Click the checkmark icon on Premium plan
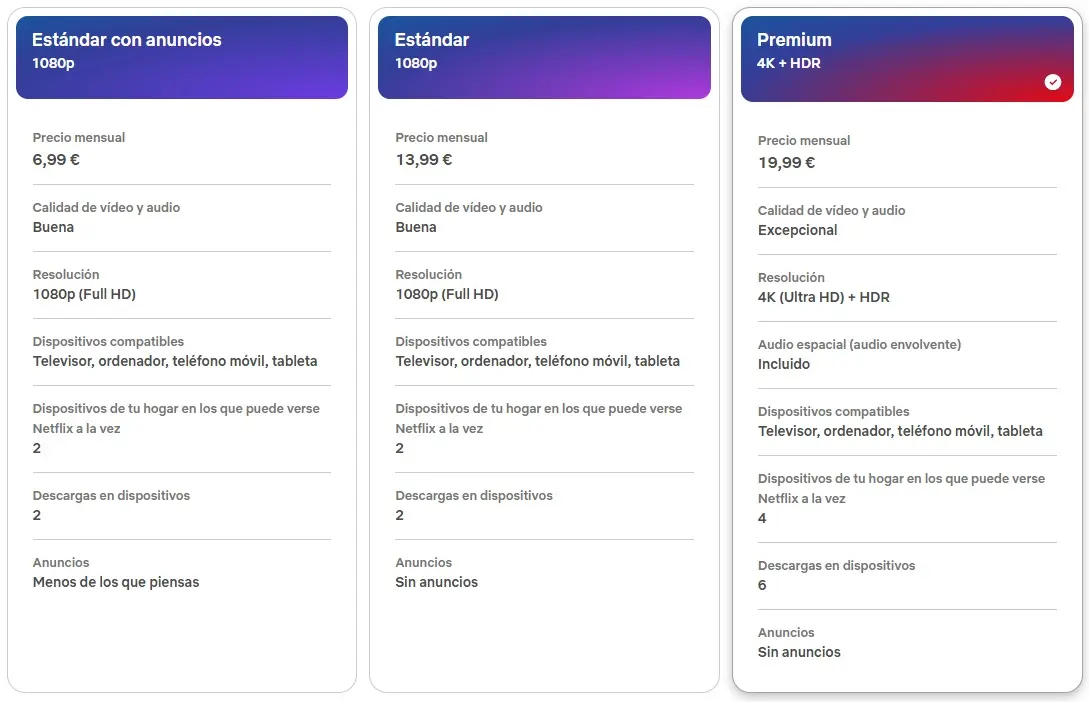This screenshot has height=702, width=1089. (x=1052, y=82)
